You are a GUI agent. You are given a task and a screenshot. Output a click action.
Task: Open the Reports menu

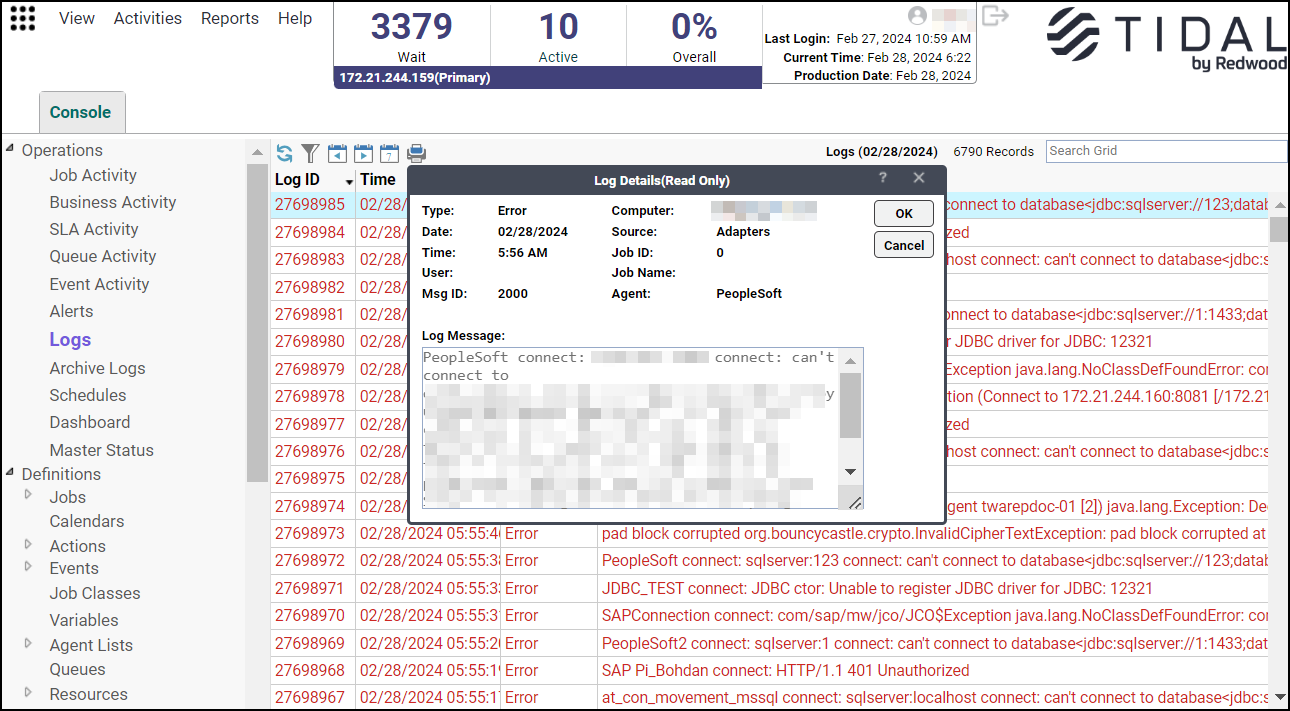tap(229, 18)
